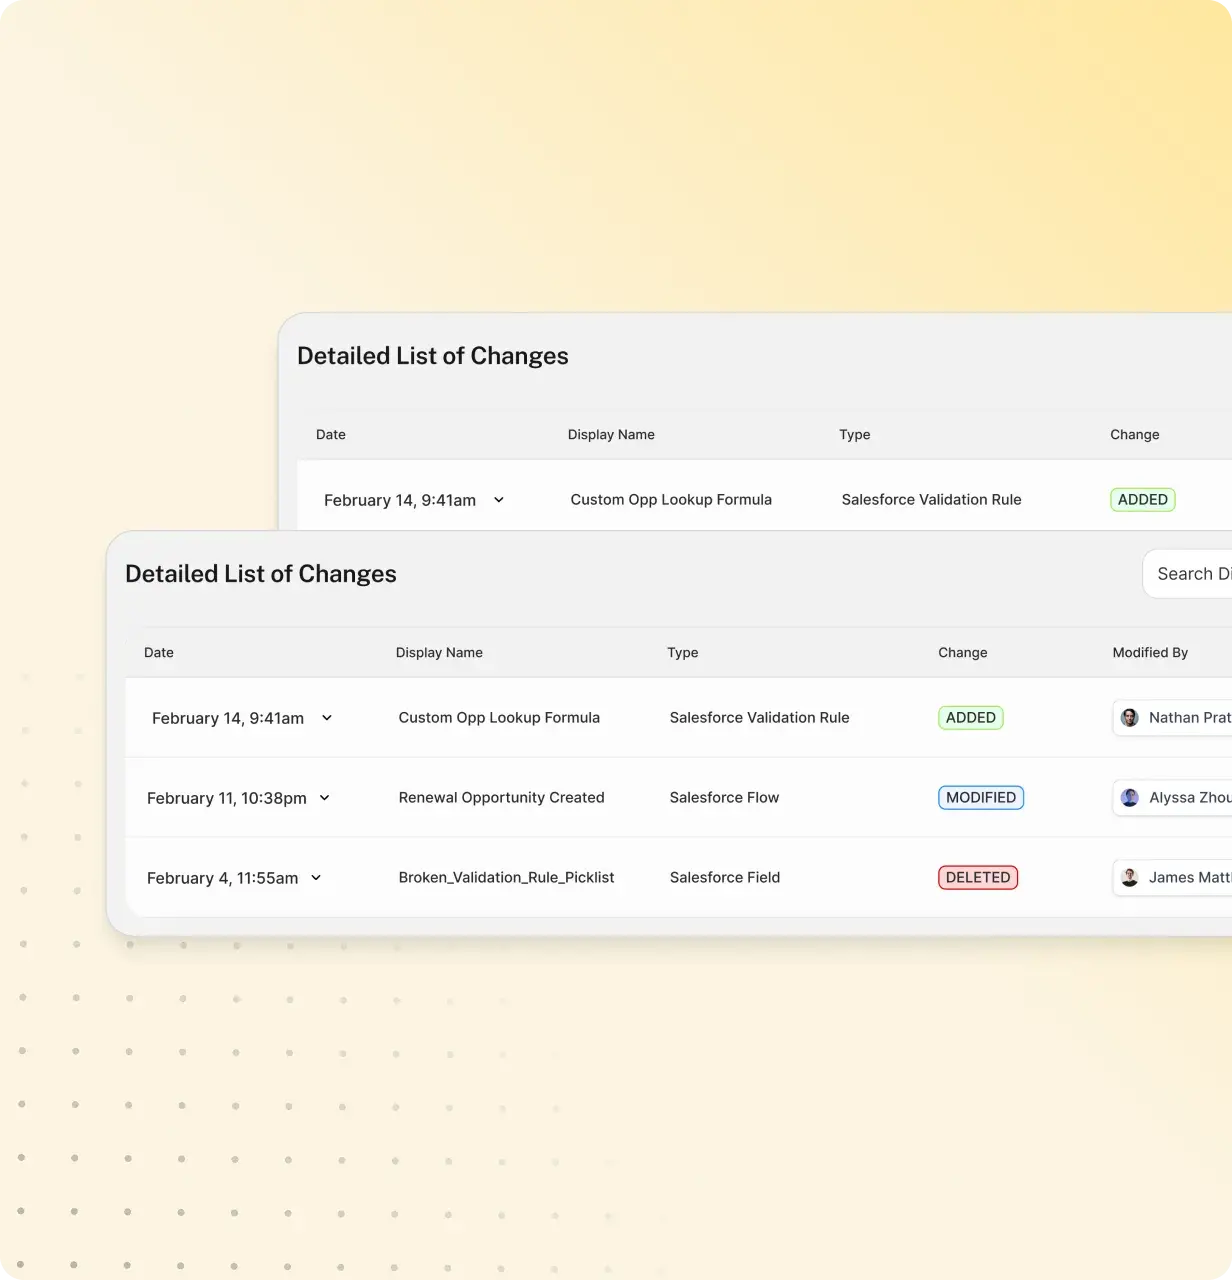Viewport: 1232px width, 1280px height.
Task: Sort by Modified By column header
Action: [x=1150, y=653]
